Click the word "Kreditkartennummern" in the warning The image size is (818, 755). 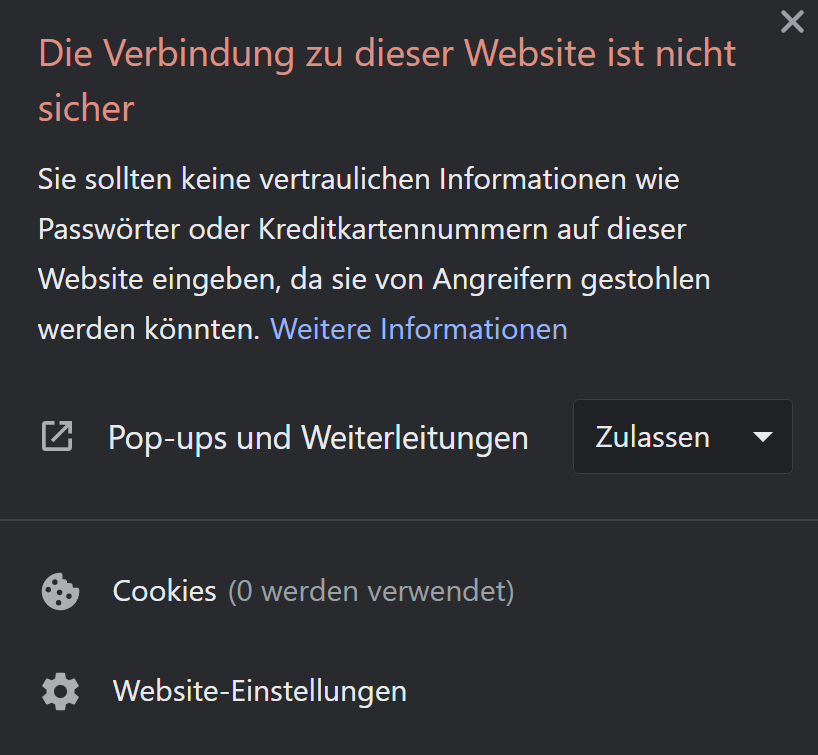pos(403,229)
